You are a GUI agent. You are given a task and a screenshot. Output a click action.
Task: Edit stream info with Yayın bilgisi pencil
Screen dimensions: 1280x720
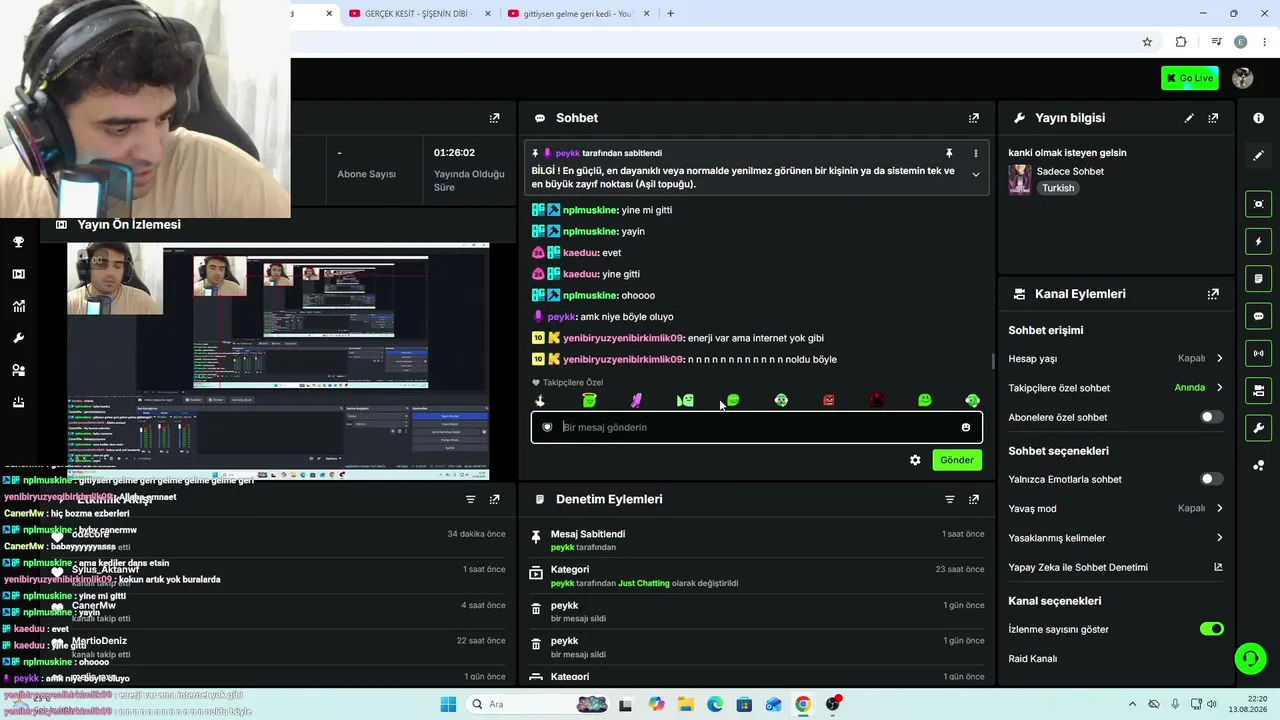1189,118
